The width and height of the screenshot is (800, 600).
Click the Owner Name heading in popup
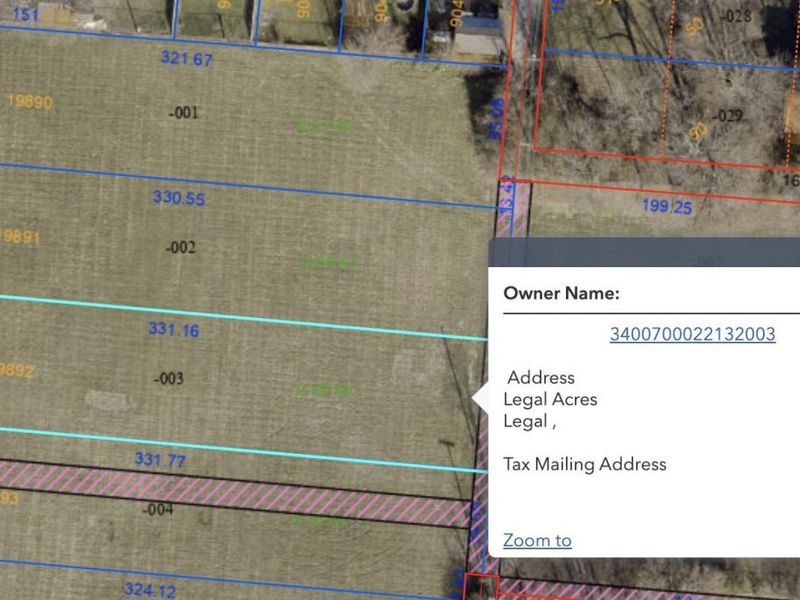coord(561,293)
